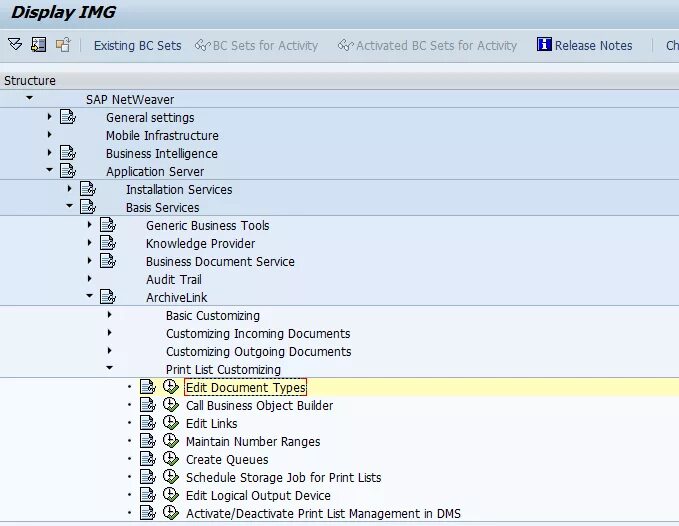Open documentation icon for General settings

click(x=68, y=118)
